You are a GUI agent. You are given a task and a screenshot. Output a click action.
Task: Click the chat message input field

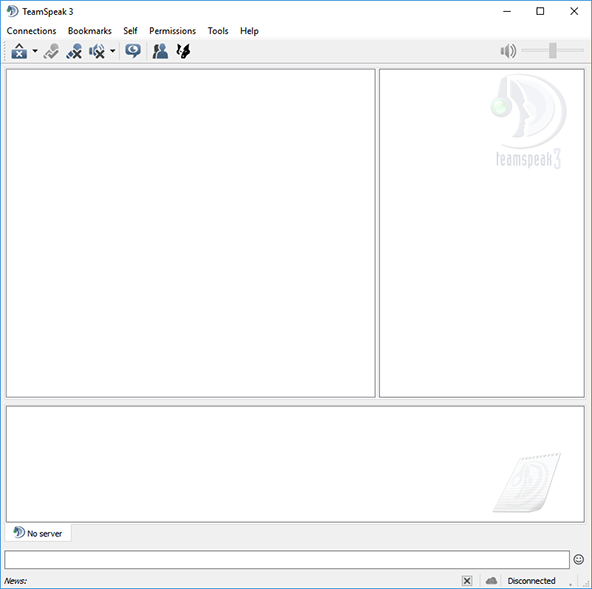pyautogui.click(x=287, y=560)
